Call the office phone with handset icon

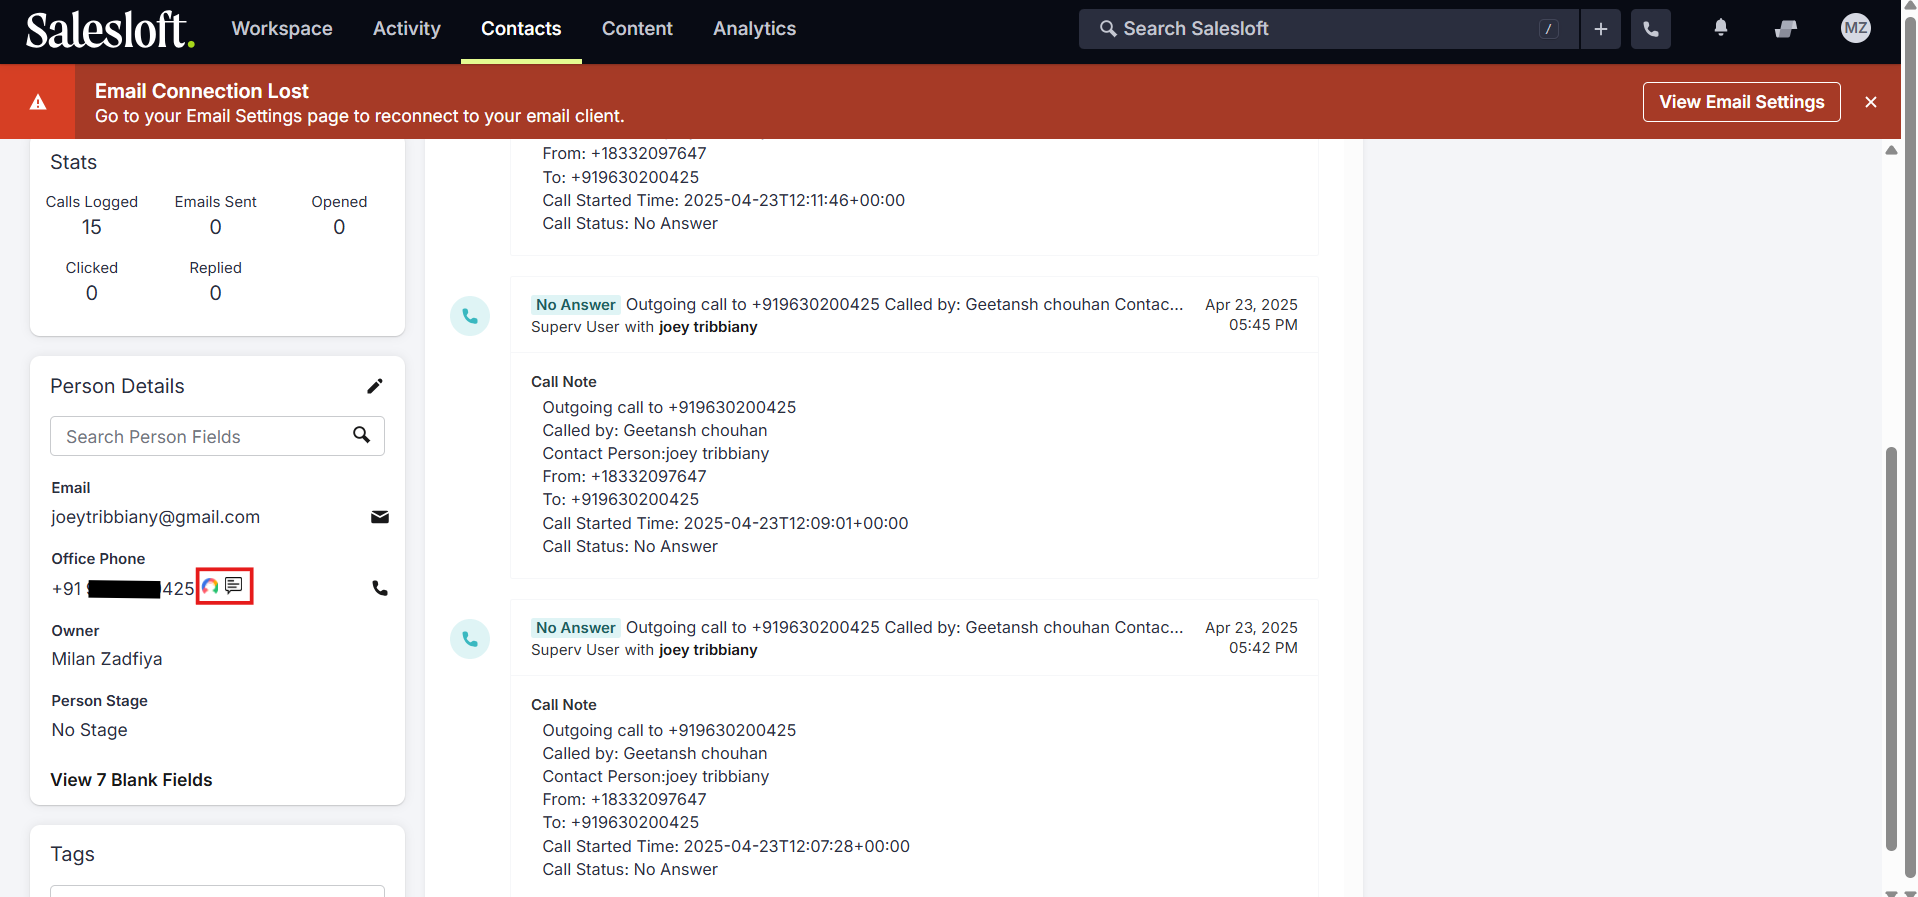coord(380,588)
